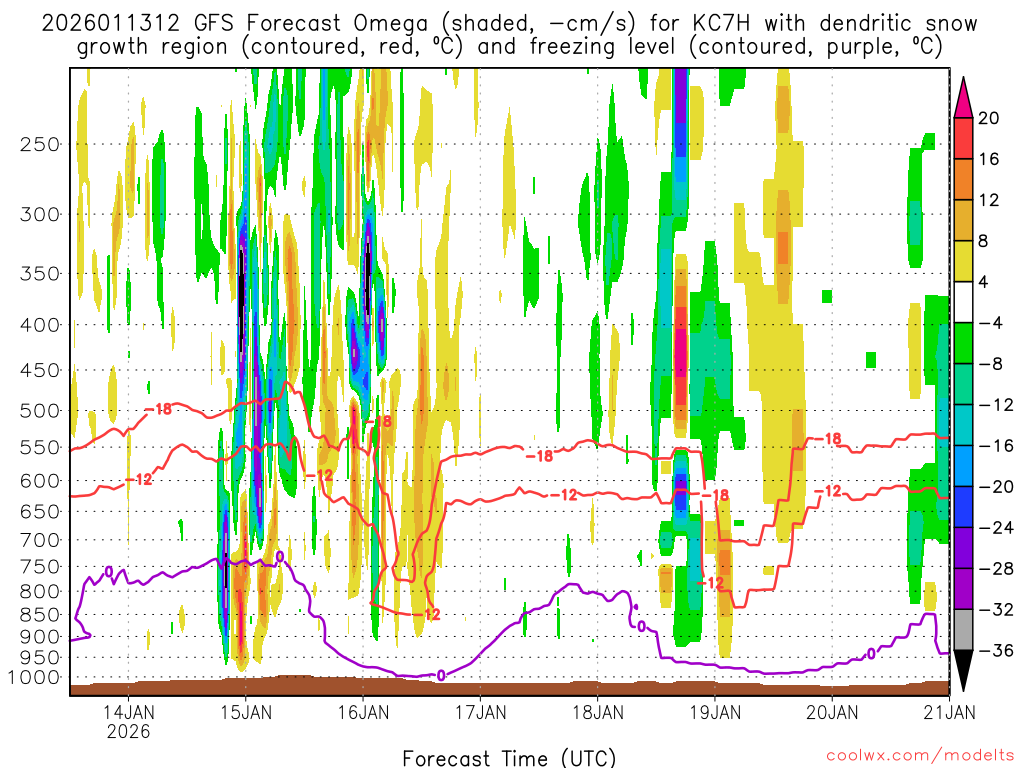The width and height of the screenshot is (1024, 768).
Task: Click the 350 pressure level label
Action: tap(40, 274)
